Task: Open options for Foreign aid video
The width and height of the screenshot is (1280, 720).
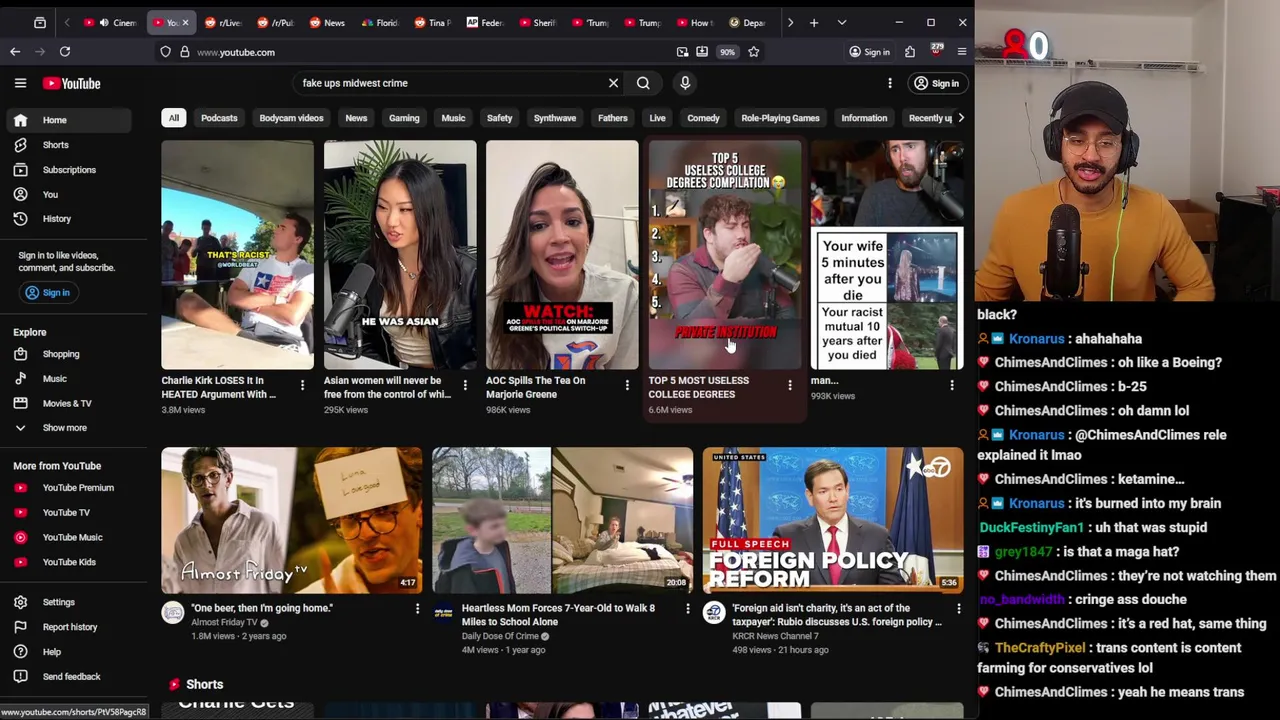Action: tap(958, 609)
